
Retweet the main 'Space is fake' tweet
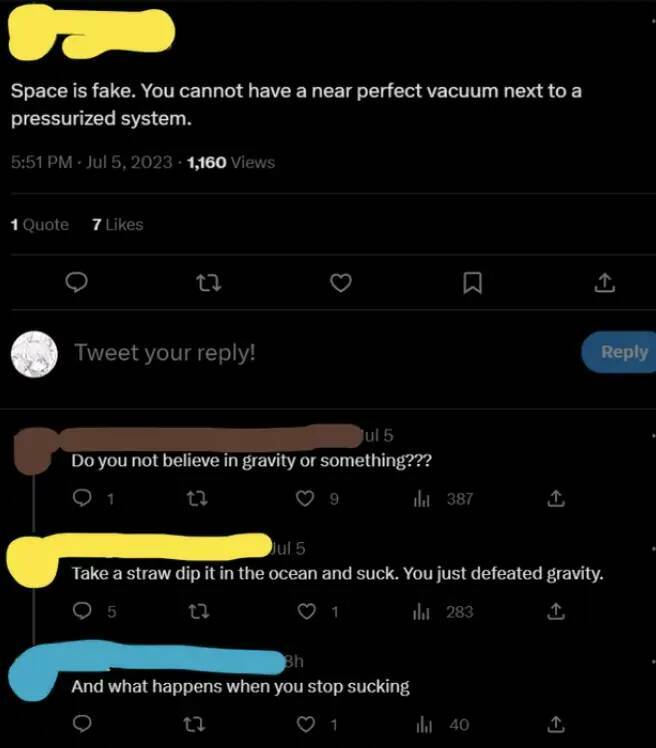(x=206, y=285)
